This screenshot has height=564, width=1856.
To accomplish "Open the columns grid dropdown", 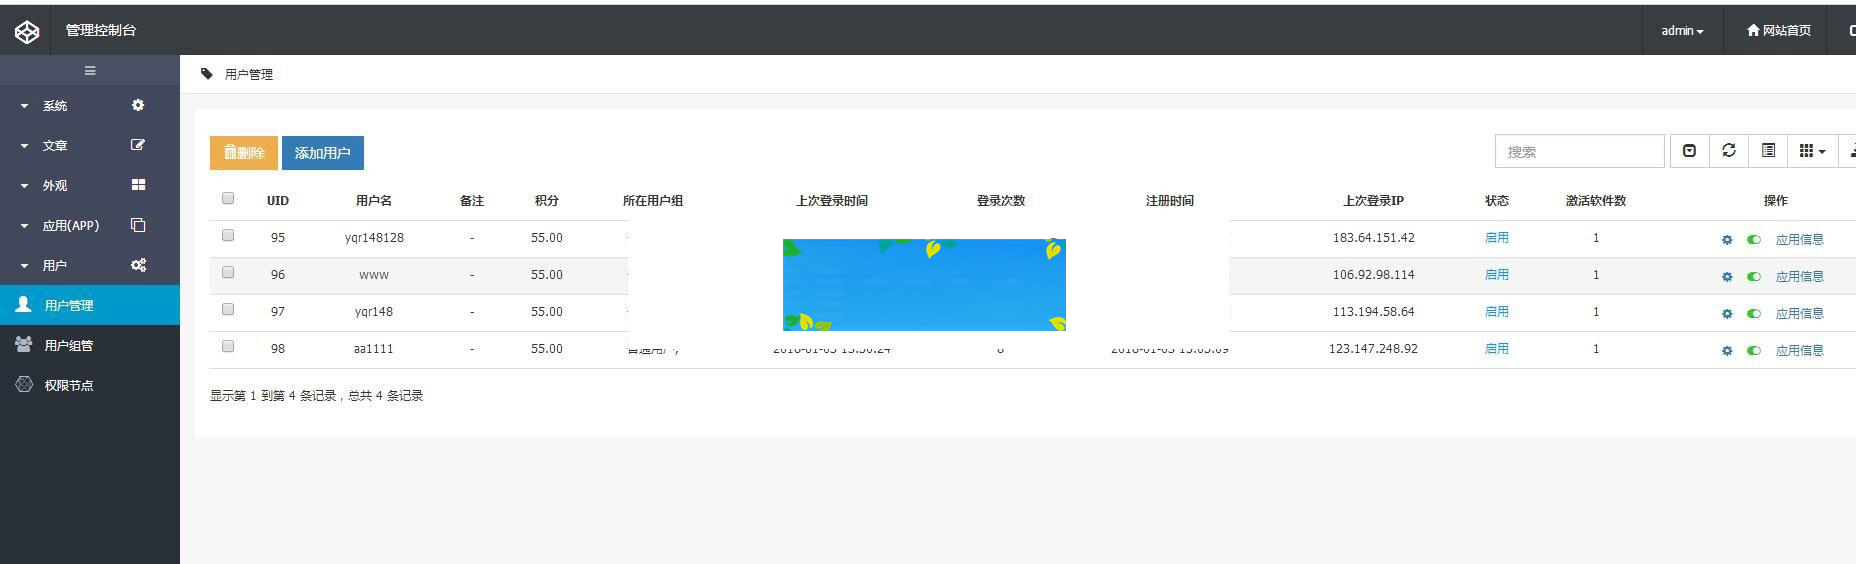I will 1811,151.
